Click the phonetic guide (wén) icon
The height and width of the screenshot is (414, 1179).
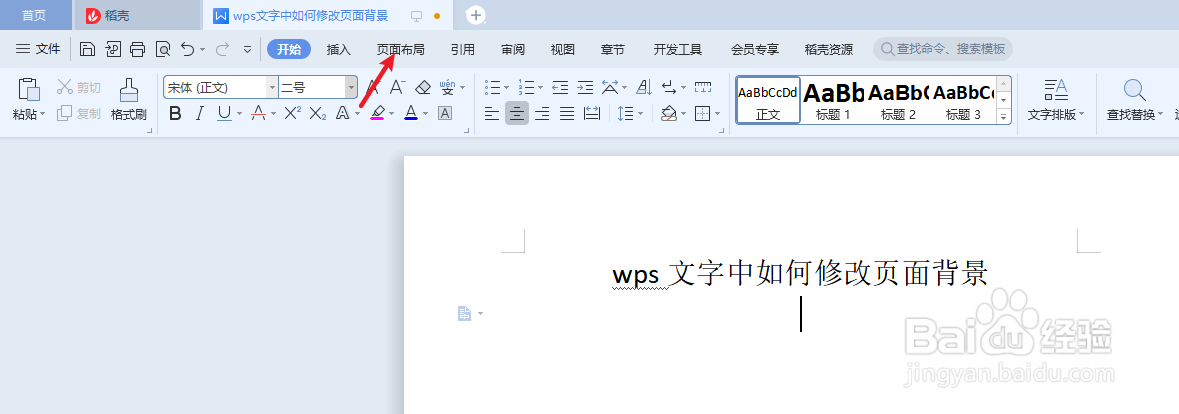(x=447, y=87)
